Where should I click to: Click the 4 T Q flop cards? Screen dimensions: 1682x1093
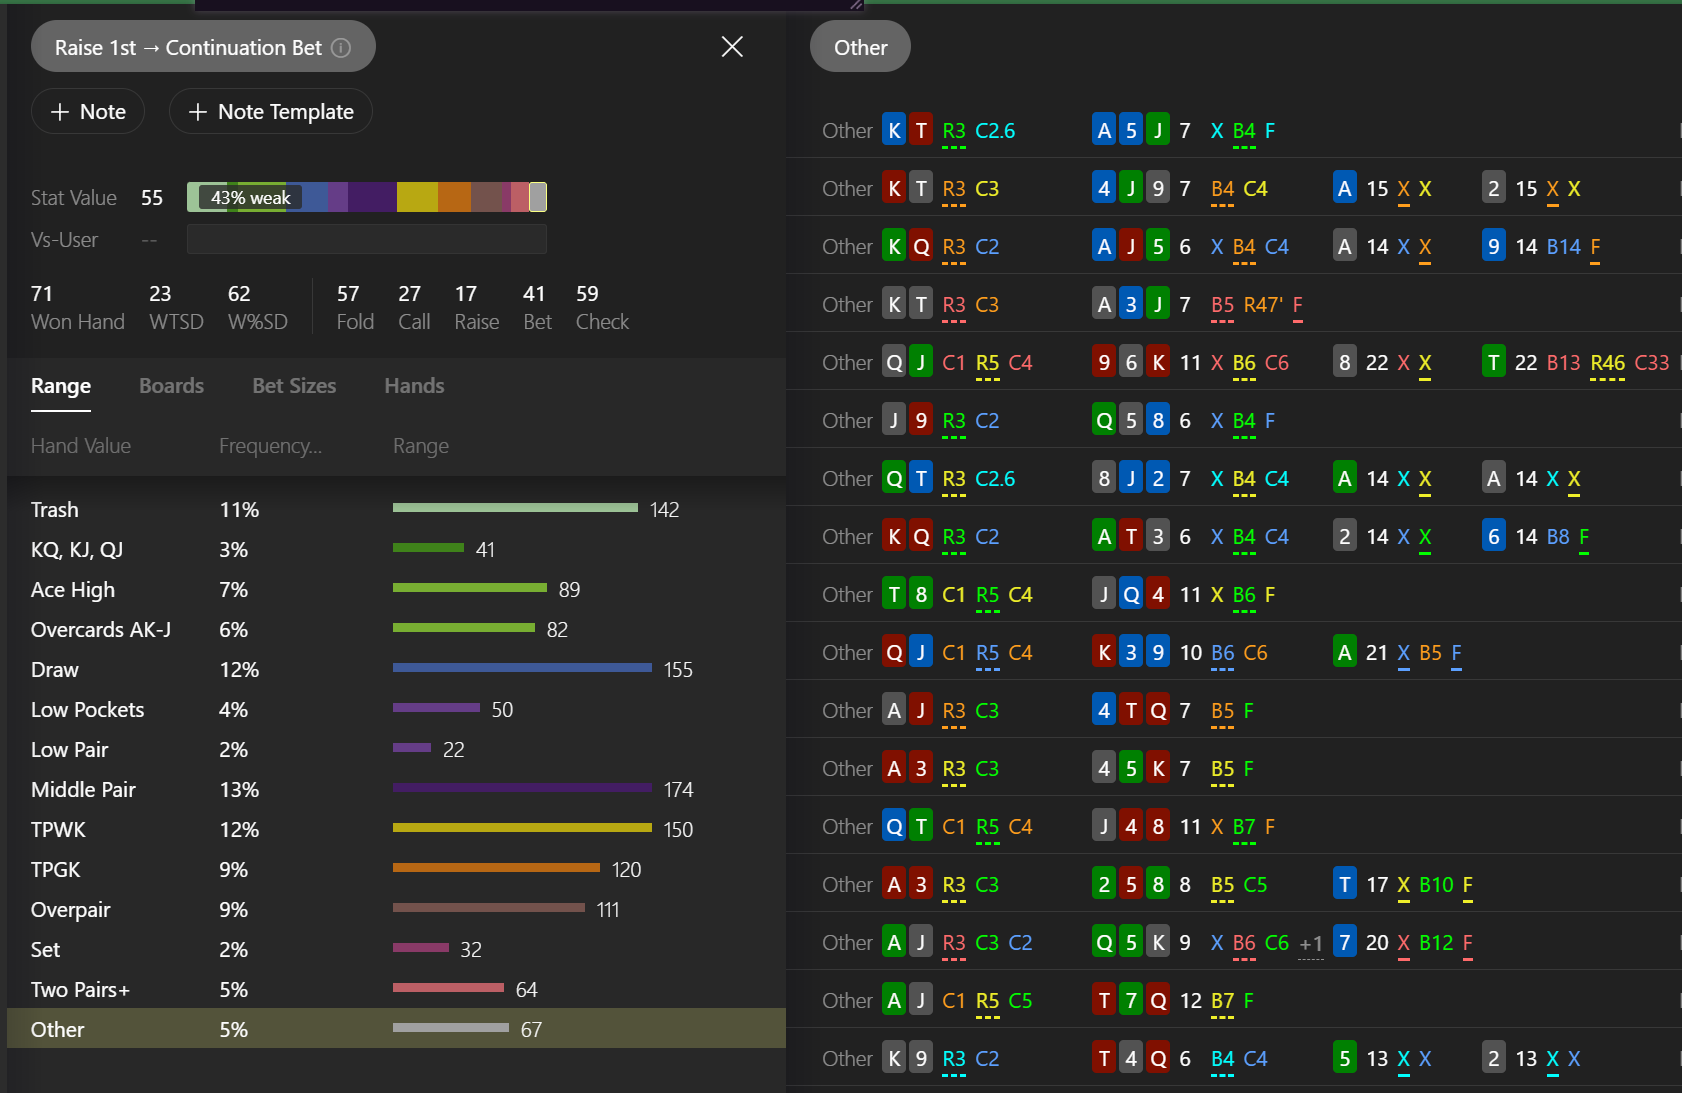(x=1131, y=711)
